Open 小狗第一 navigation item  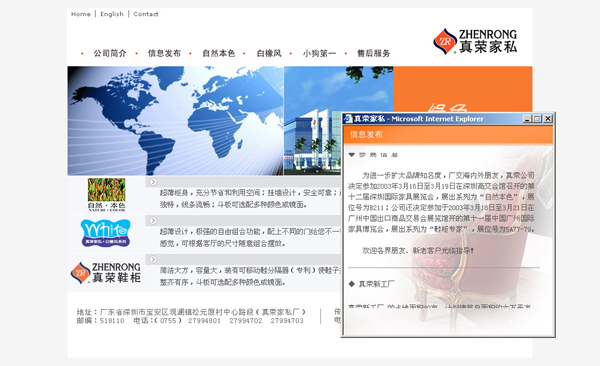[x=319, y=53]
